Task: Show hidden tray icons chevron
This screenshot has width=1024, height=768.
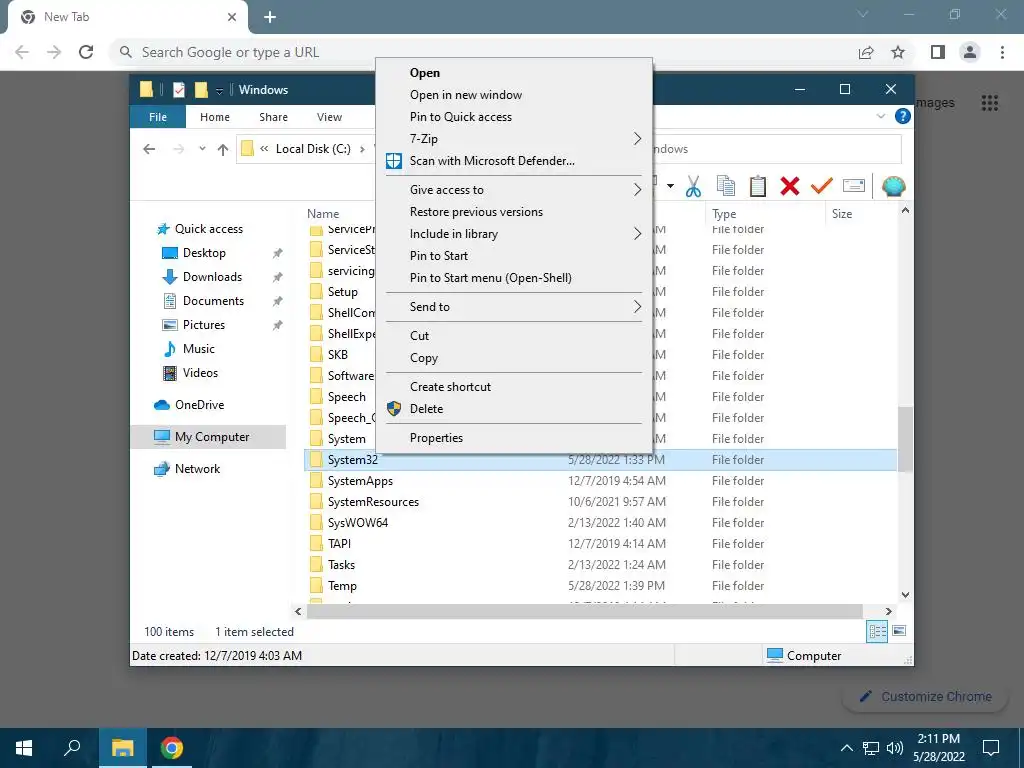Action: (846, 748)
